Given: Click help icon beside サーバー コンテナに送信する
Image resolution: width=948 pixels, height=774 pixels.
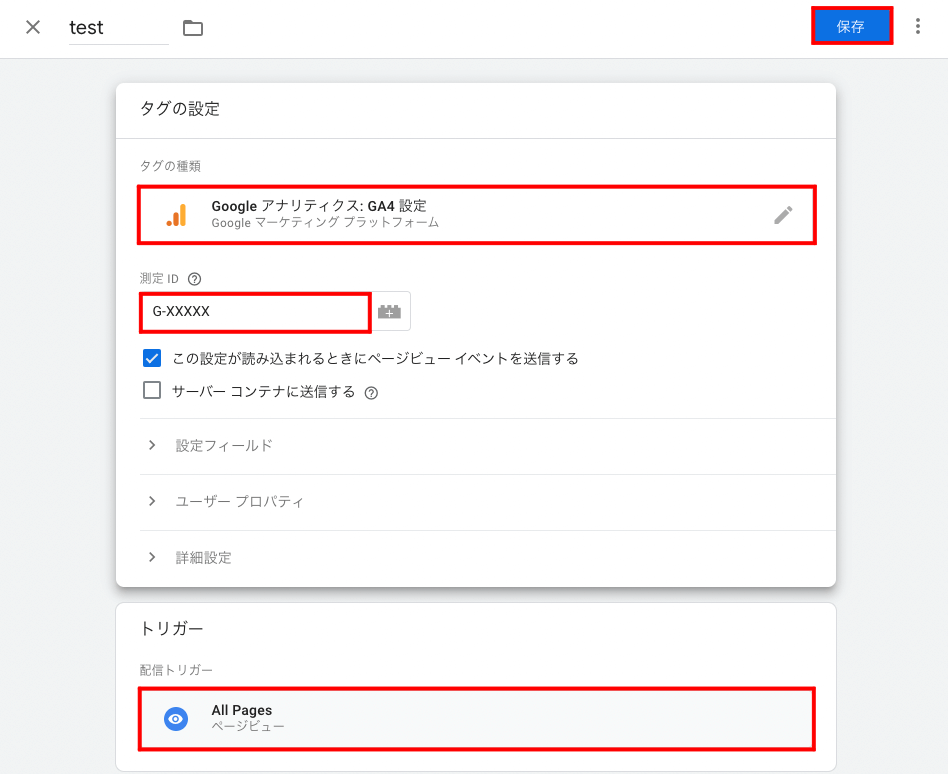Looking at the screenshot, I should (x=371, y=393).
